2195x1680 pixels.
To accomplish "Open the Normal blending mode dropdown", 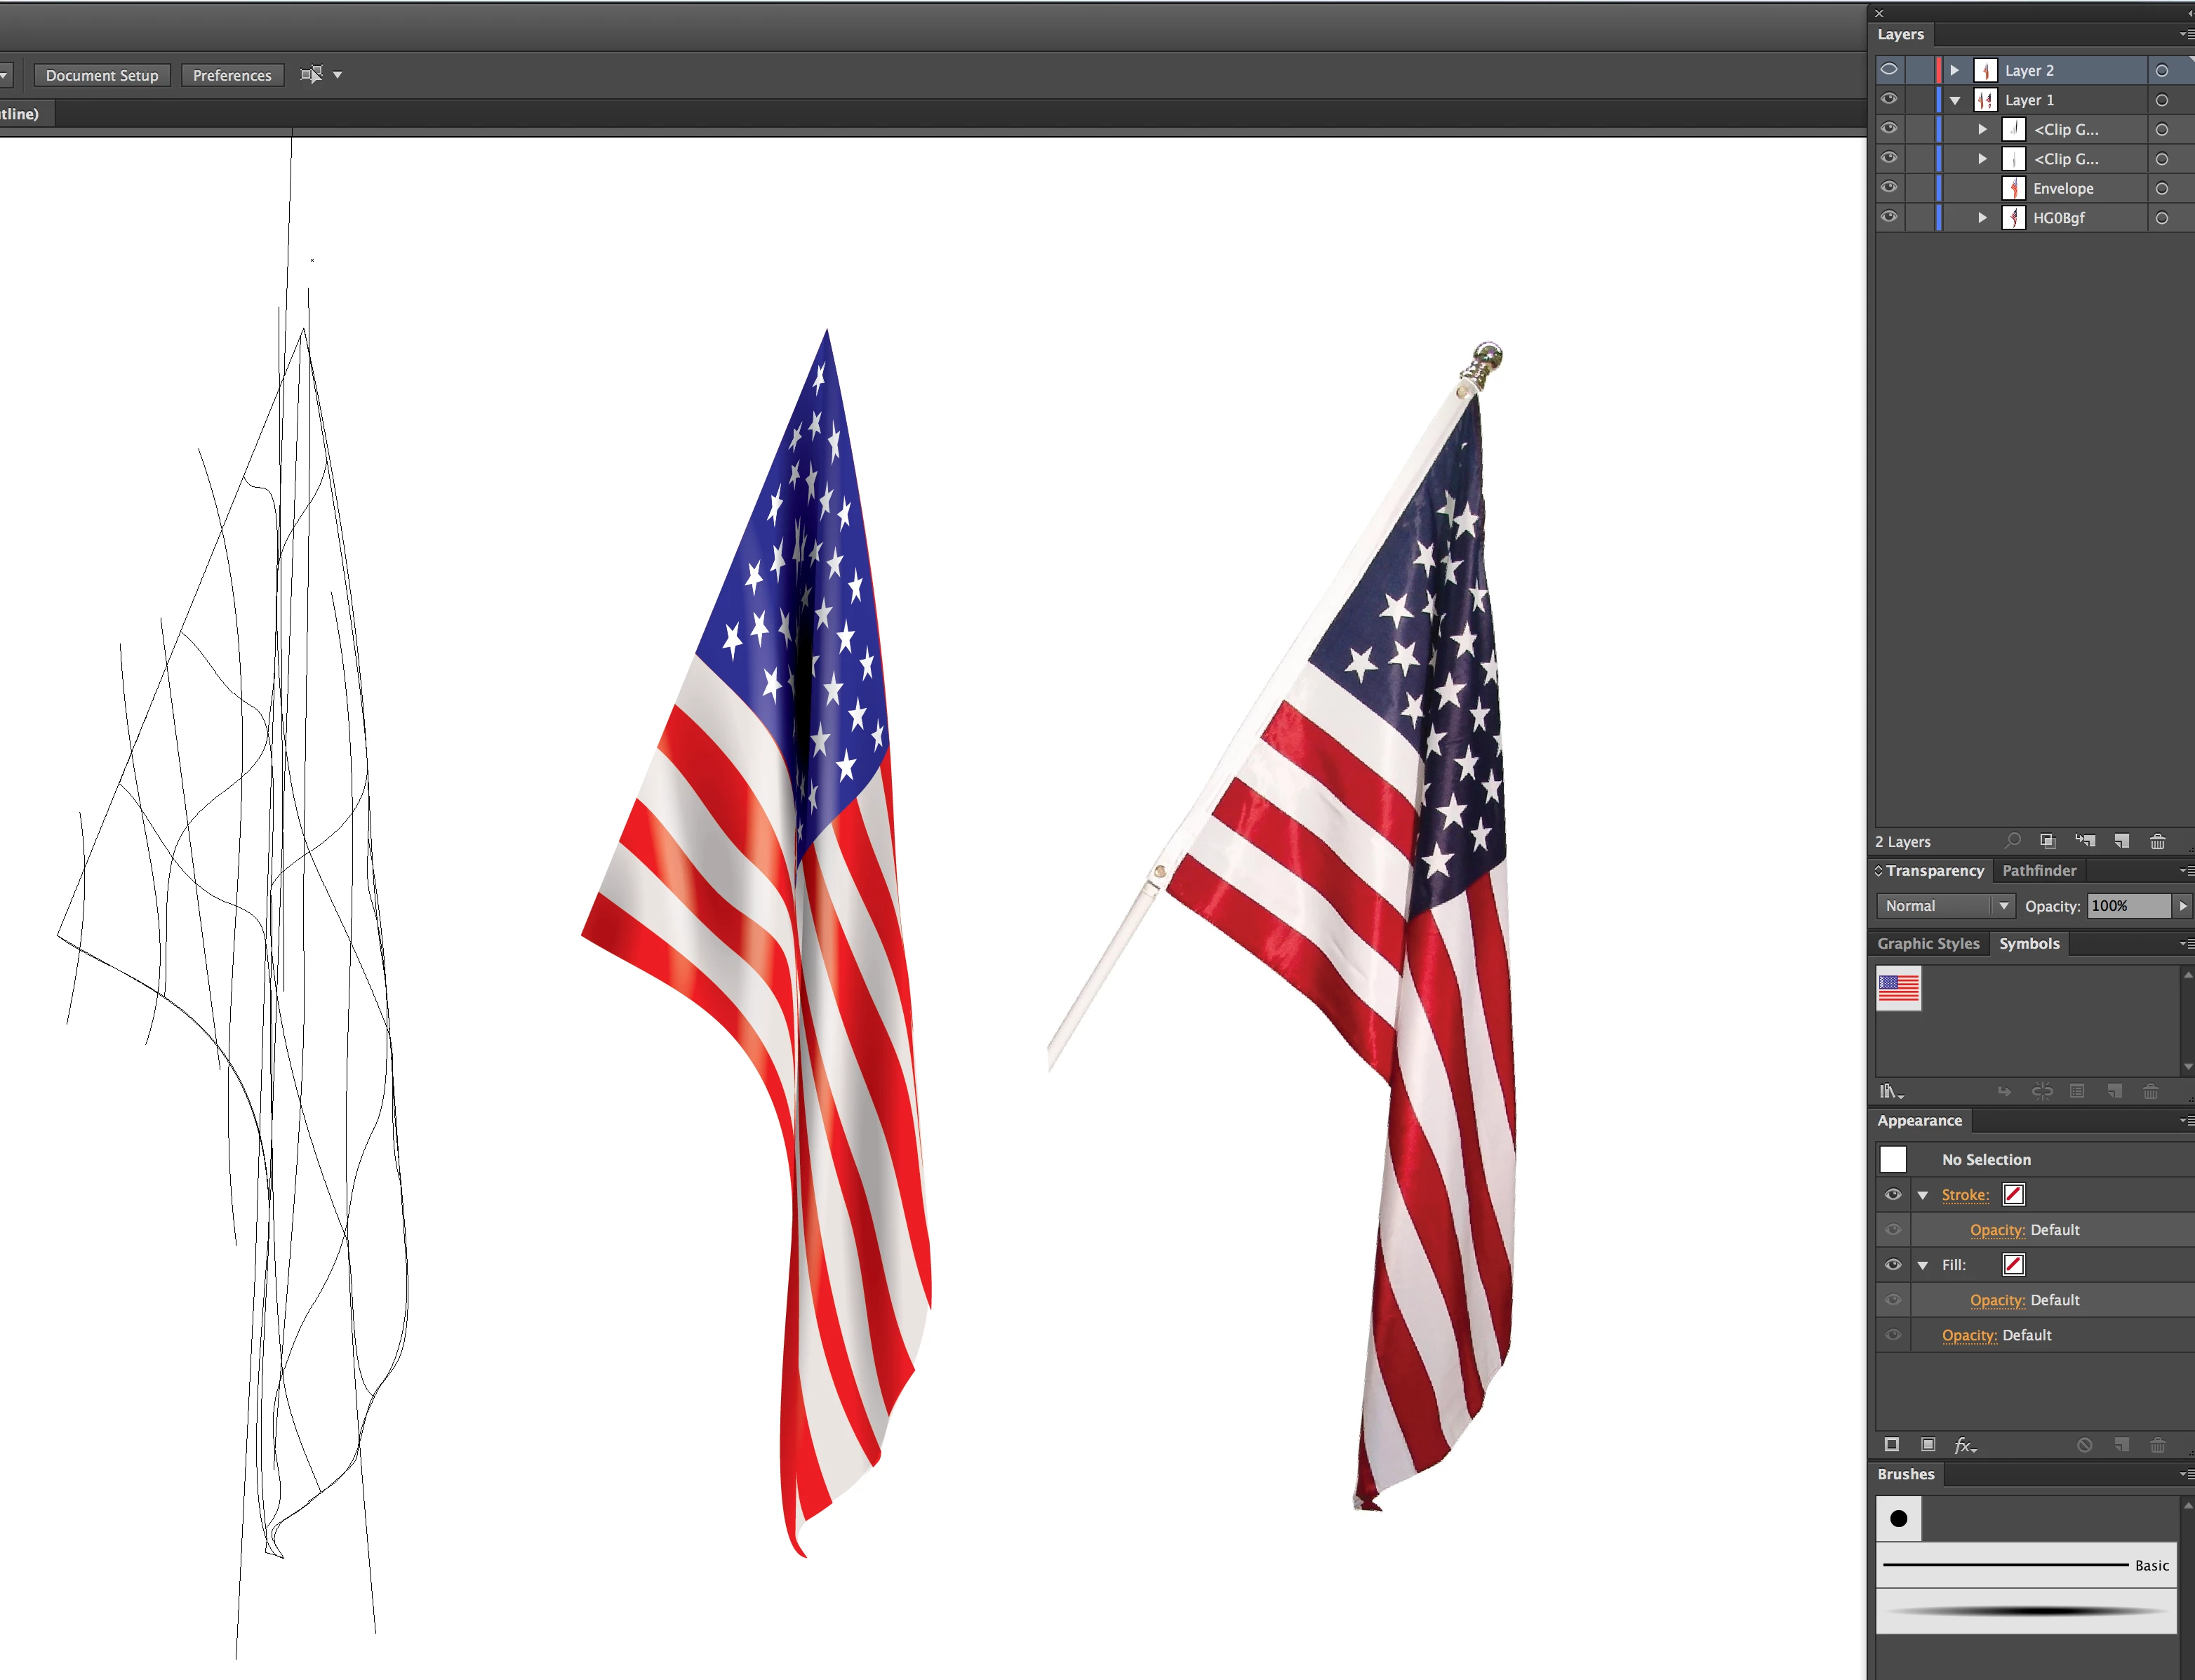I will tap(1944, 906).
